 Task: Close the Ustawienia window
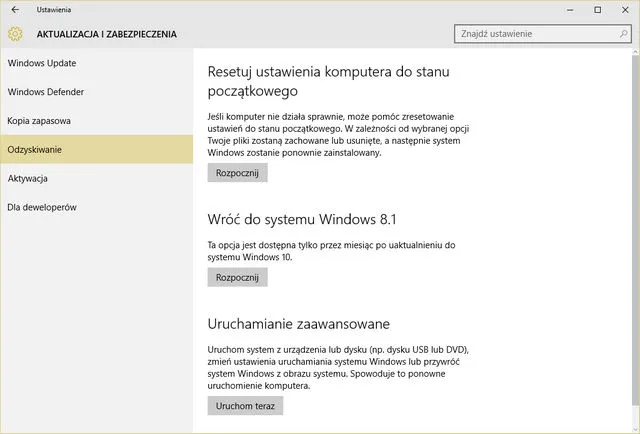pos(625,10)
